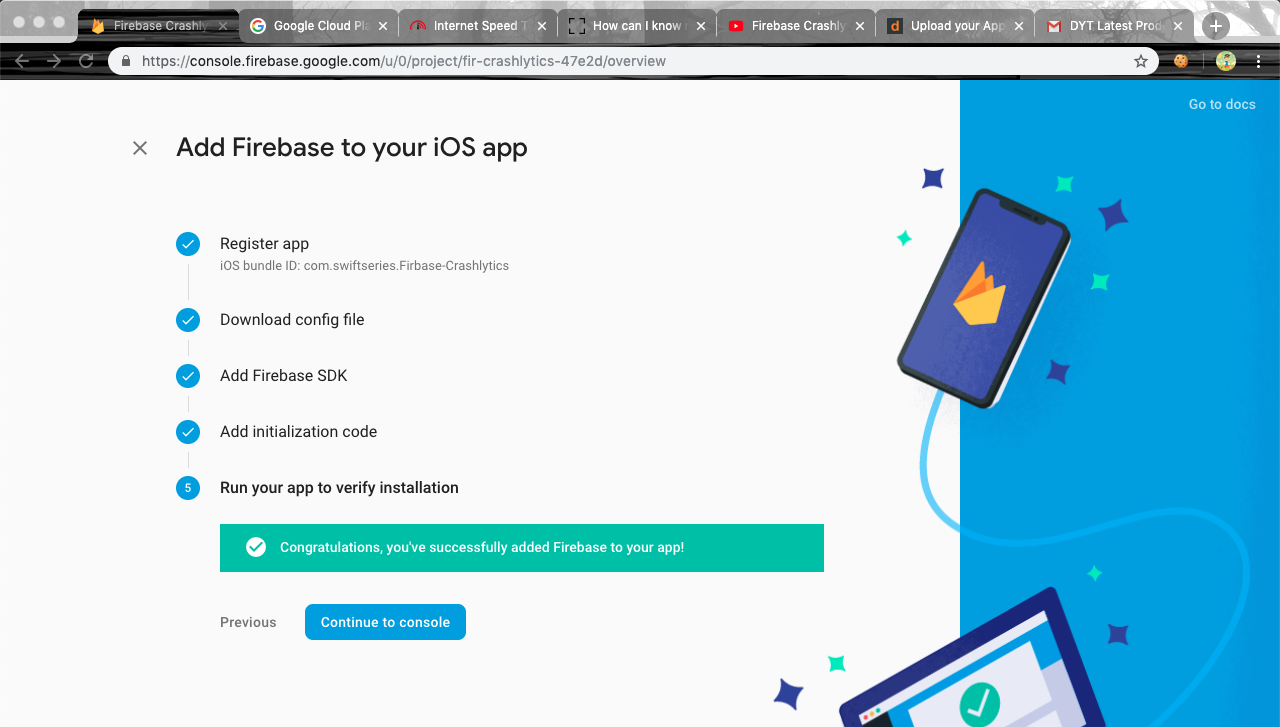Click the Register app step checkmark
1280x727 pixels.
click(x=188, y=244)
